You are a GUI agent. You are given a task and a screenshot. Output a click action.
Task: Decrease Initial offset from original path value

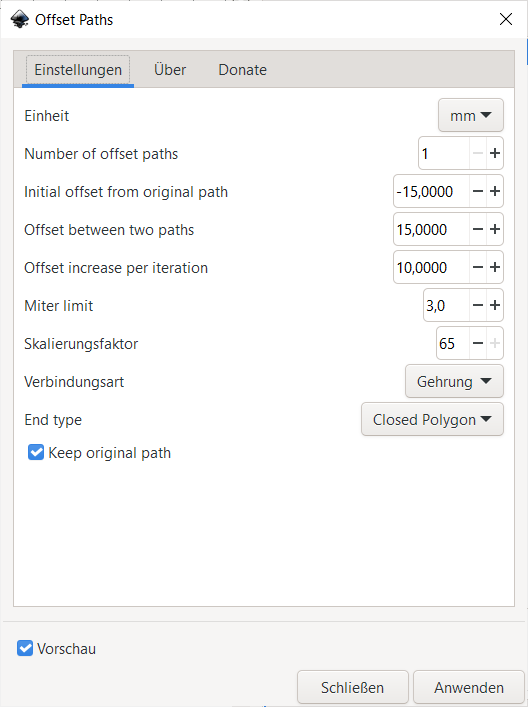point(477,191)
